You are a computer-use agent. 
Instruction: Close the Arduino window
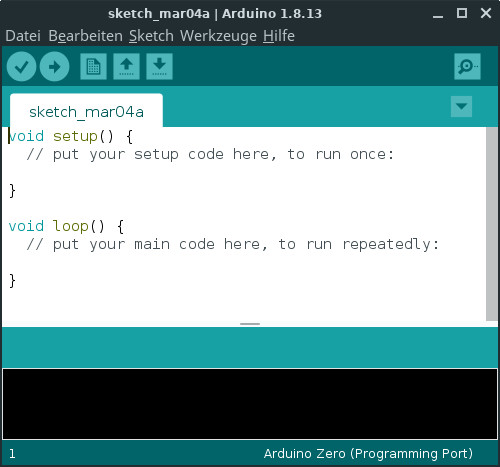coord(486,13)
